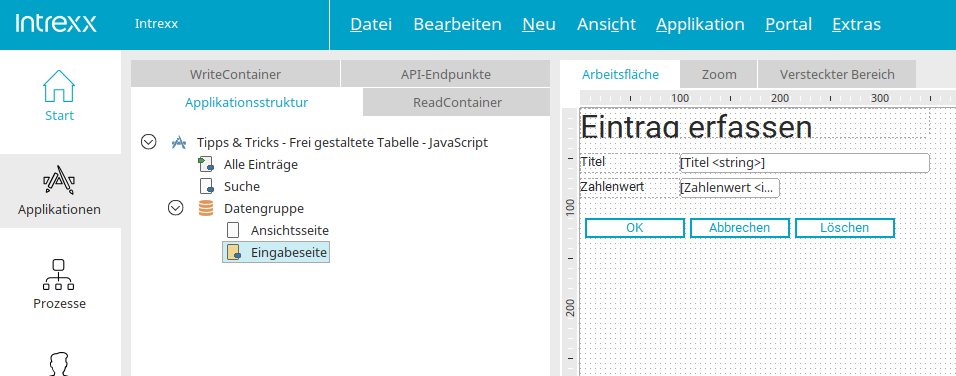
Task: Select the Eintrag erfassen heading
Action: click(x=697, y=126)
